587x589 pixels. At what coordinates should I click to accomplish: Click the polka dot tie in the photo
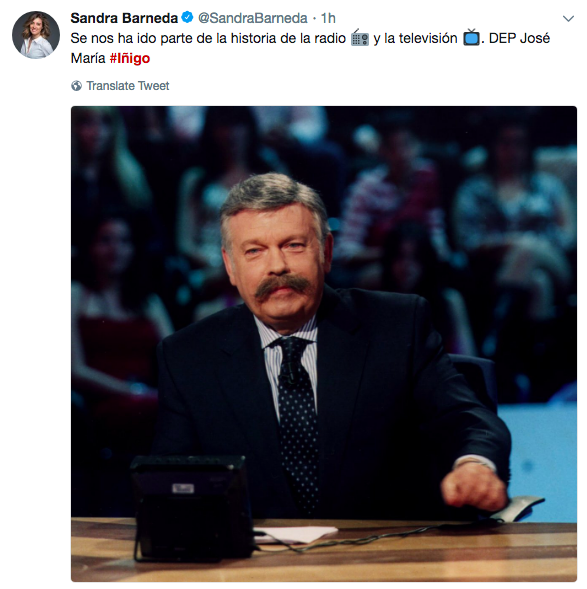coord(297,417)
